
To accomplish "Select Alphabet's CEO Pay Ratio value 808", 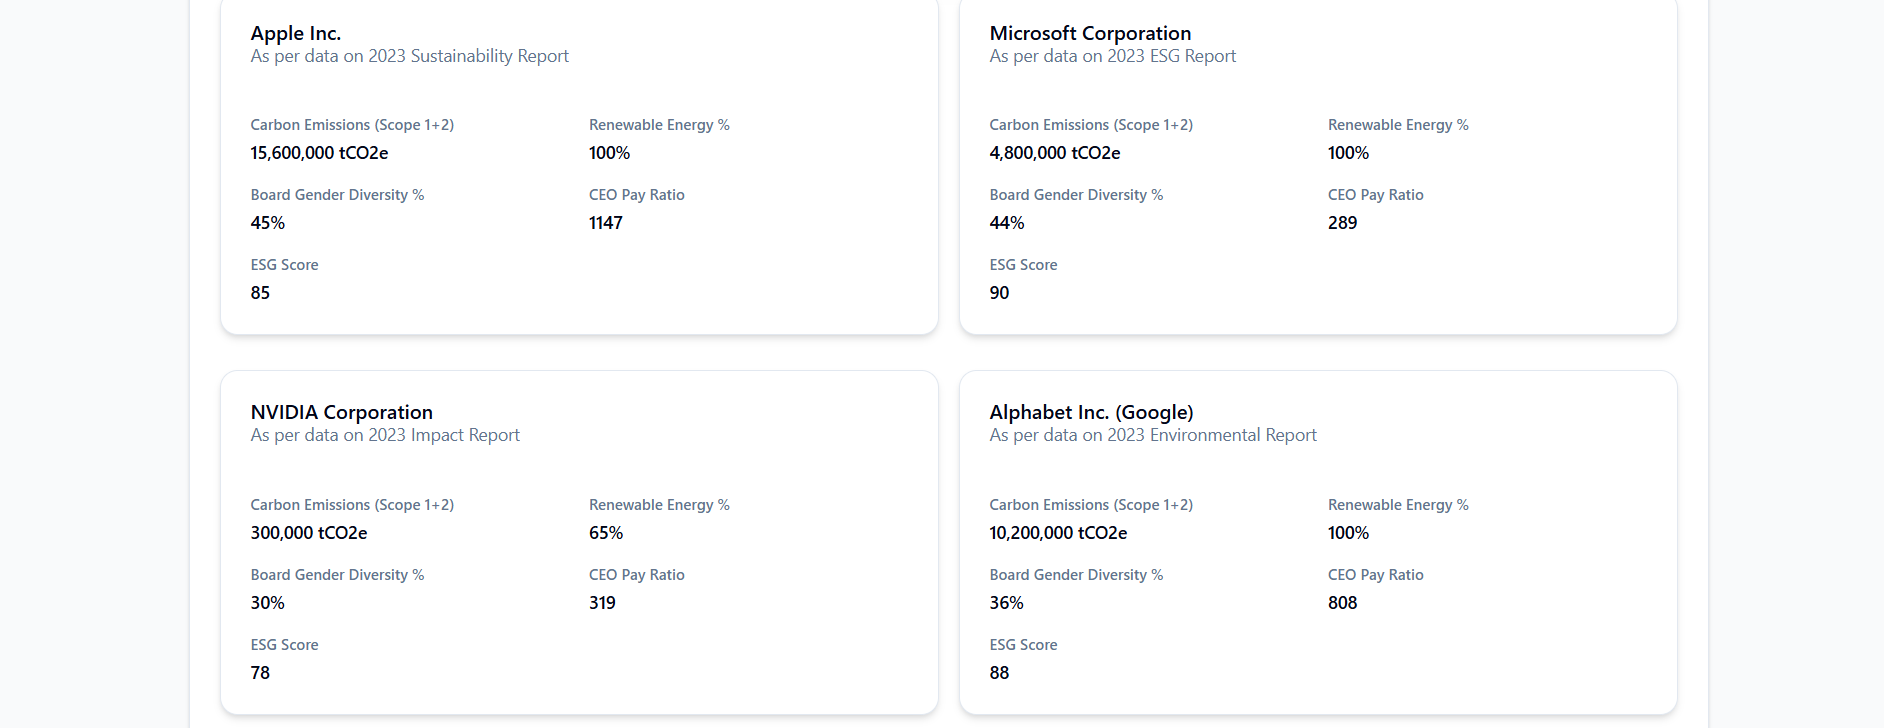I will [1342, 603].
